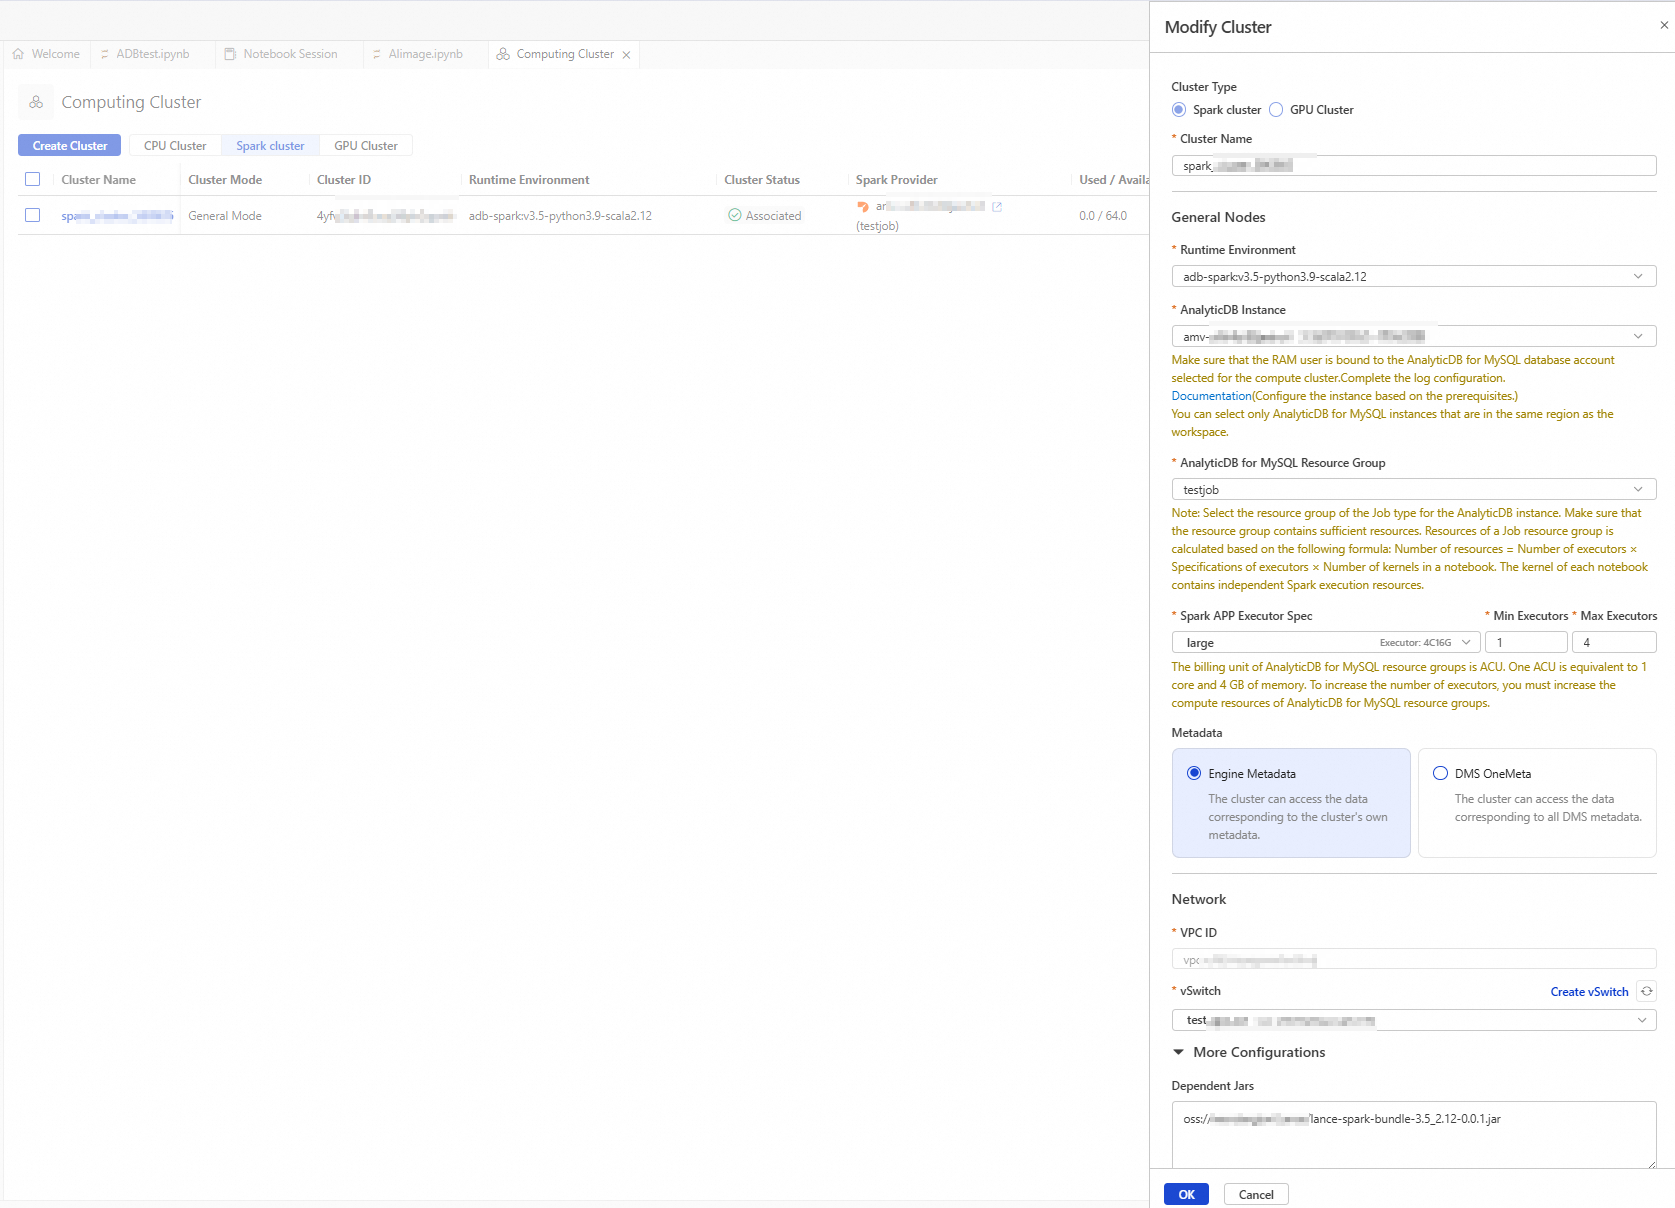Filter by the Spark cluster tab
This screenshot has height=1208, width=1675.
pyautogui.click(x=270, y=146)
